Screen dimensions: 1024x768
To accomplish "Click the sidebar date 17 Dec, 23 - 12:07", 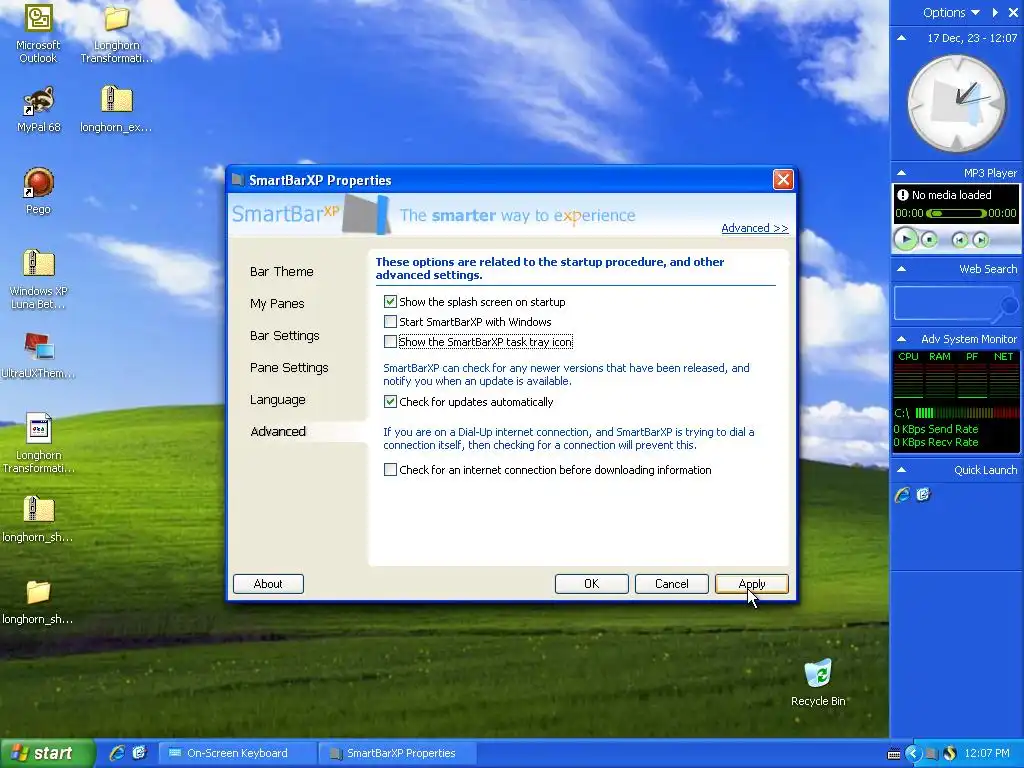I will (972, 38).
